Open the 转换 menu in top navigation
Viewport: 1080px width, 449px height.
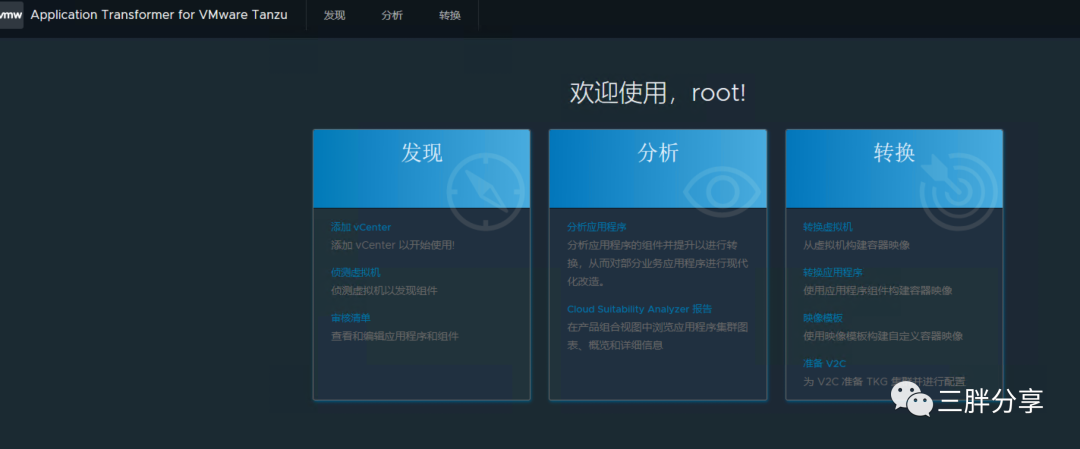pyautogui.click(x=450, y=15)
